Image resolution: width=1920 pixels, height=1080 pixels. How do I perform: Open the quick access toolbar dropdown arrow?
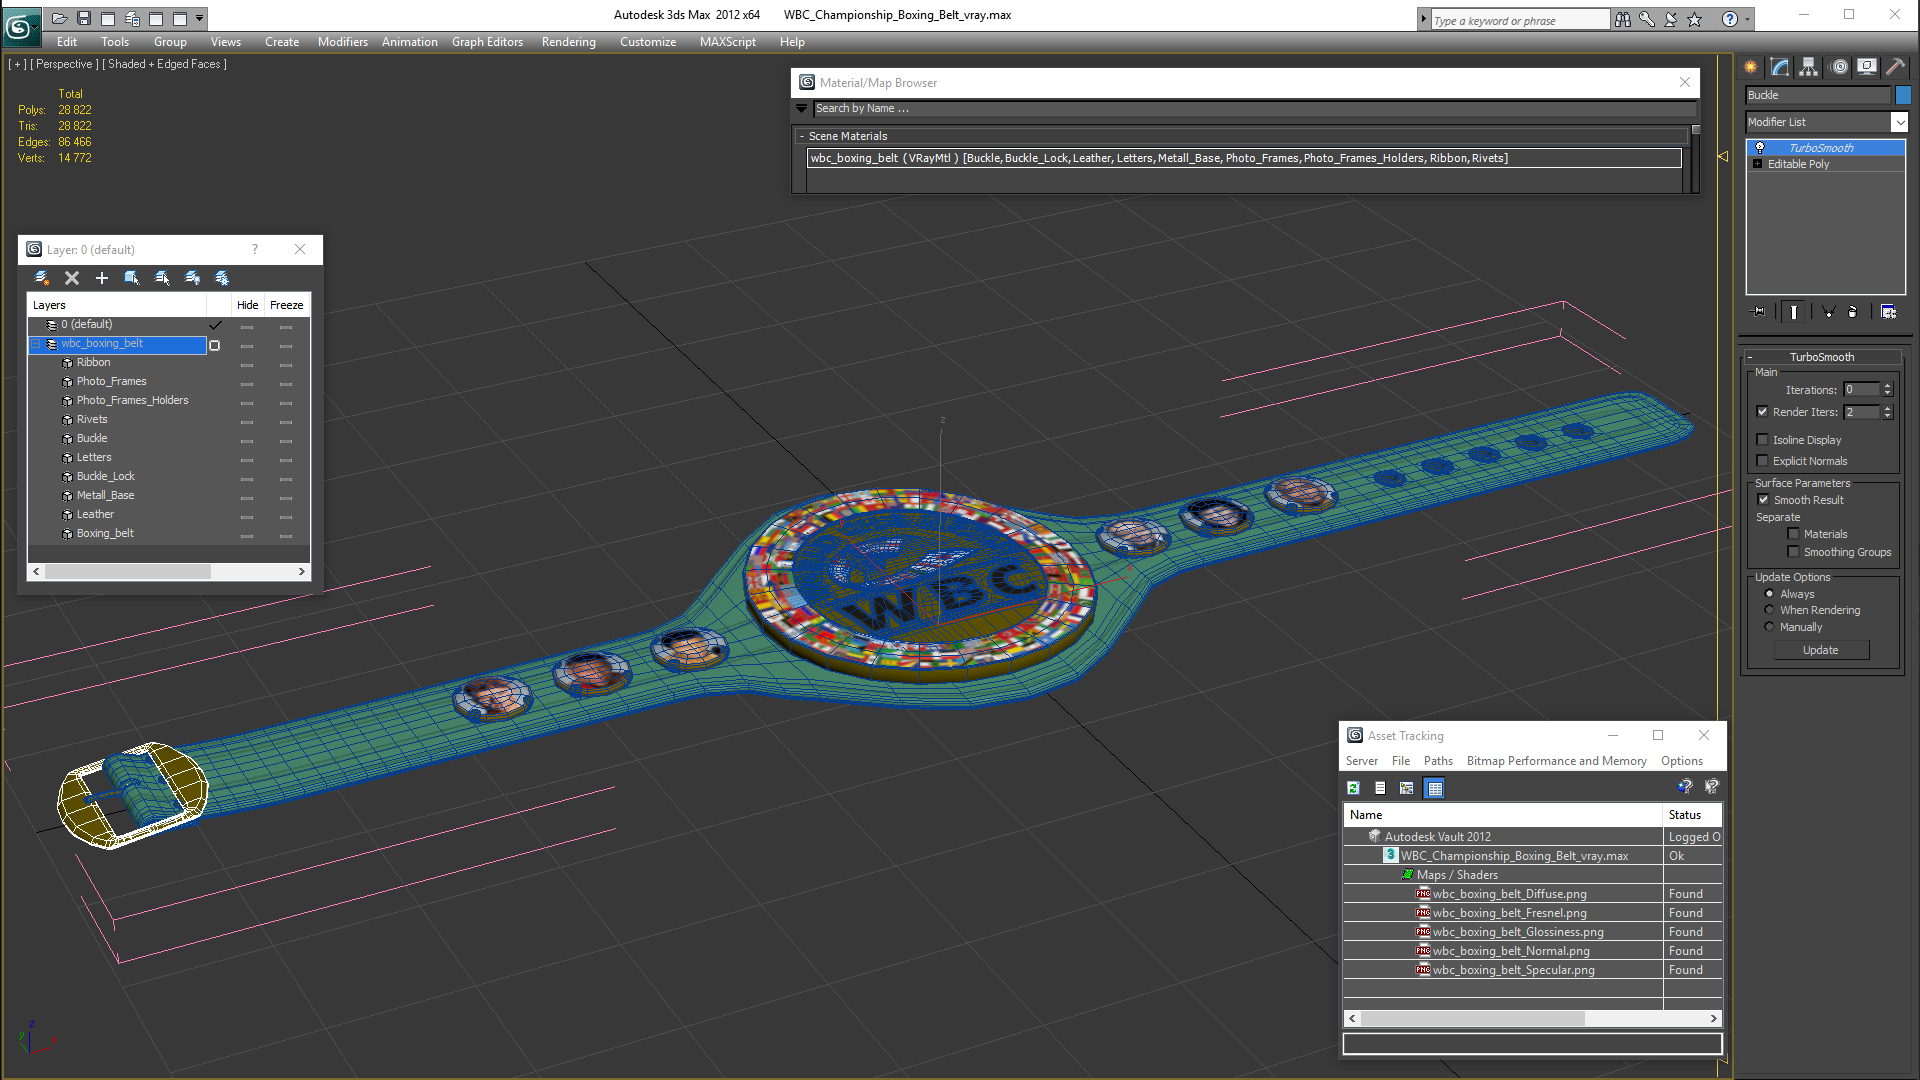coord(200,18)
